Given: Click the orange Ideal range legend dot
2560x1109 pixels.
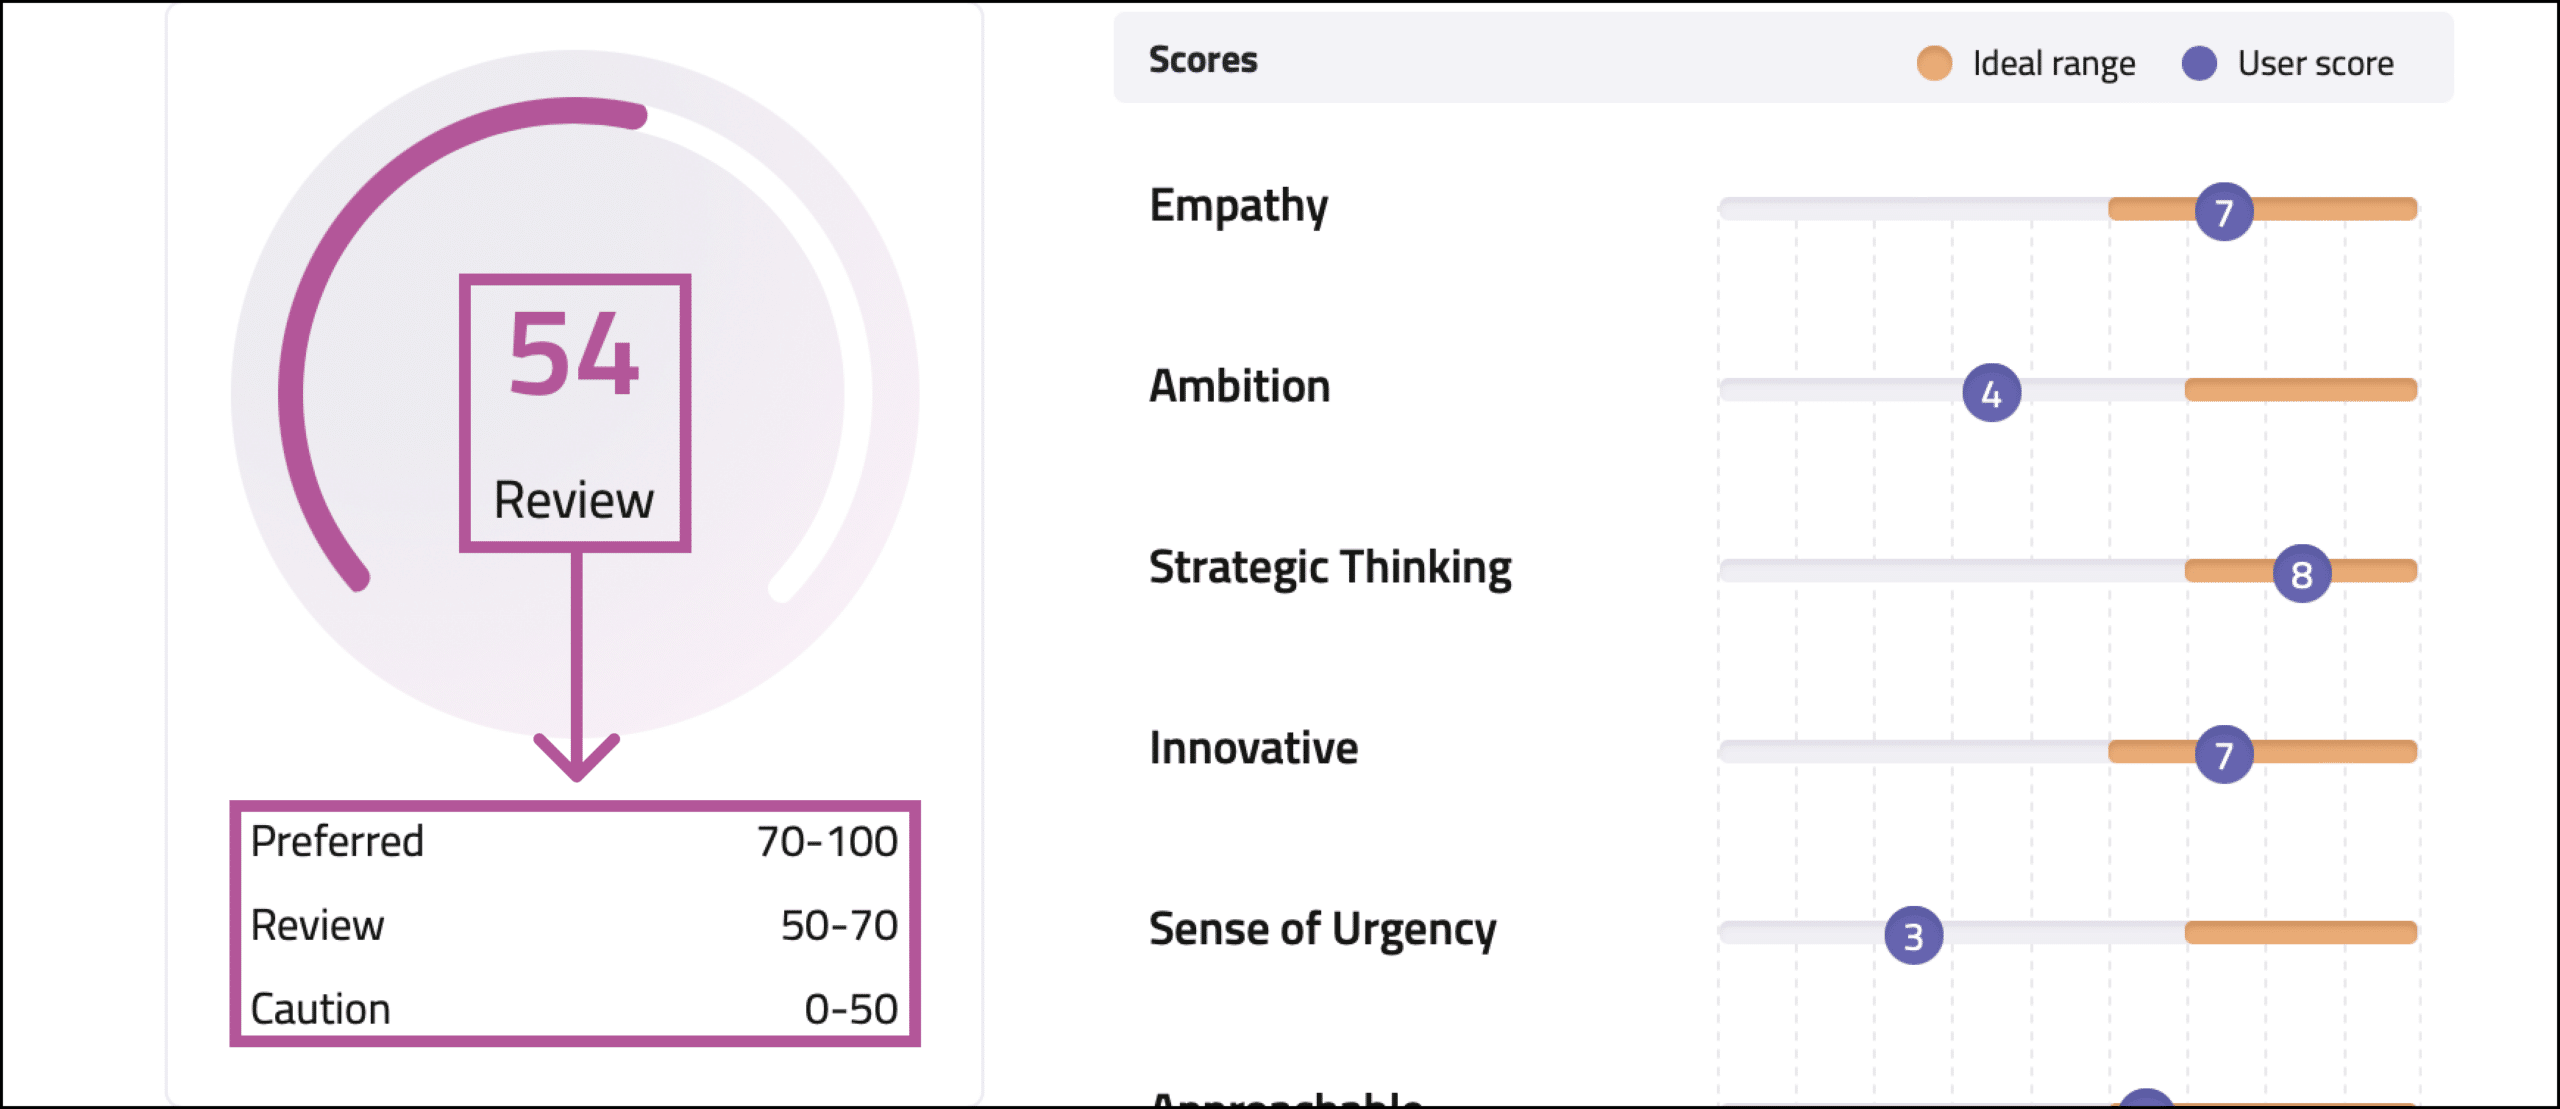Looking at the screenshot, I should [1934, 63].
